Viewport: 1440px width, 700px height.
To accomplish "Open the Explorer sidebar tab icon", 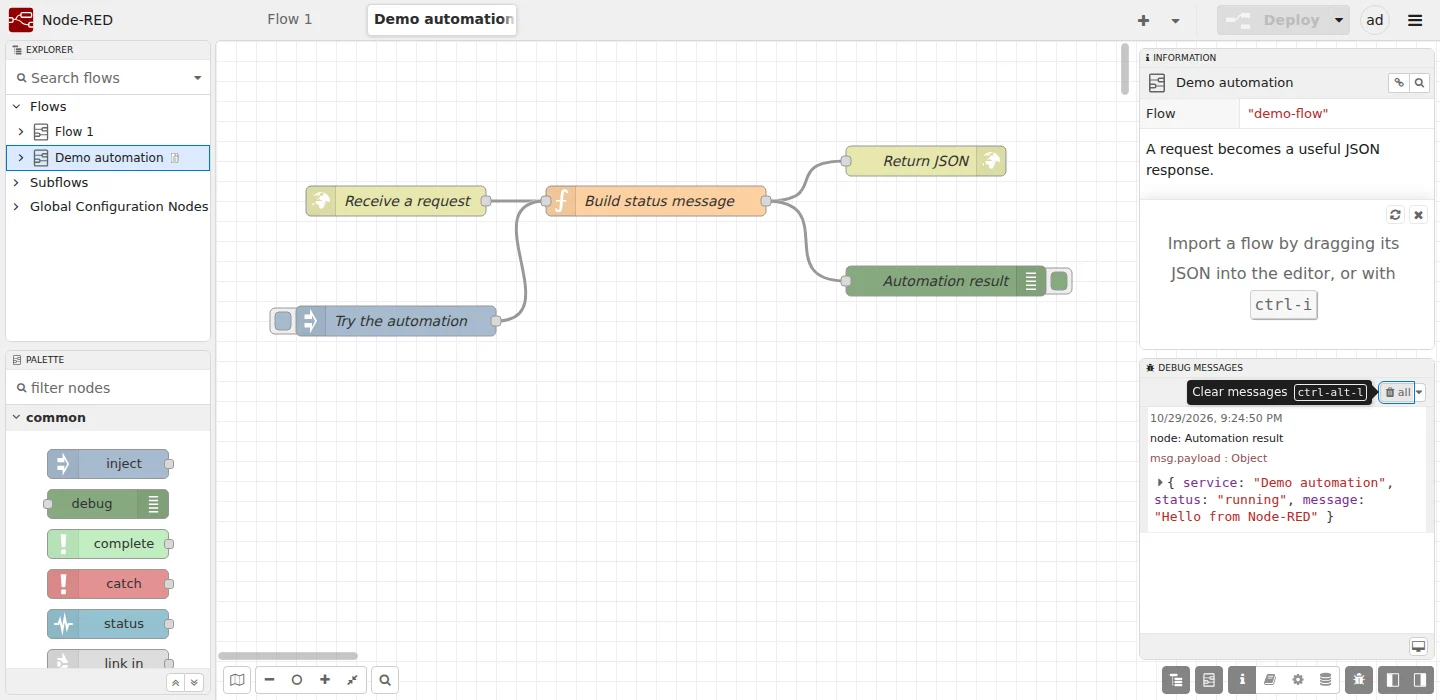I will (x=1176, y=680).
